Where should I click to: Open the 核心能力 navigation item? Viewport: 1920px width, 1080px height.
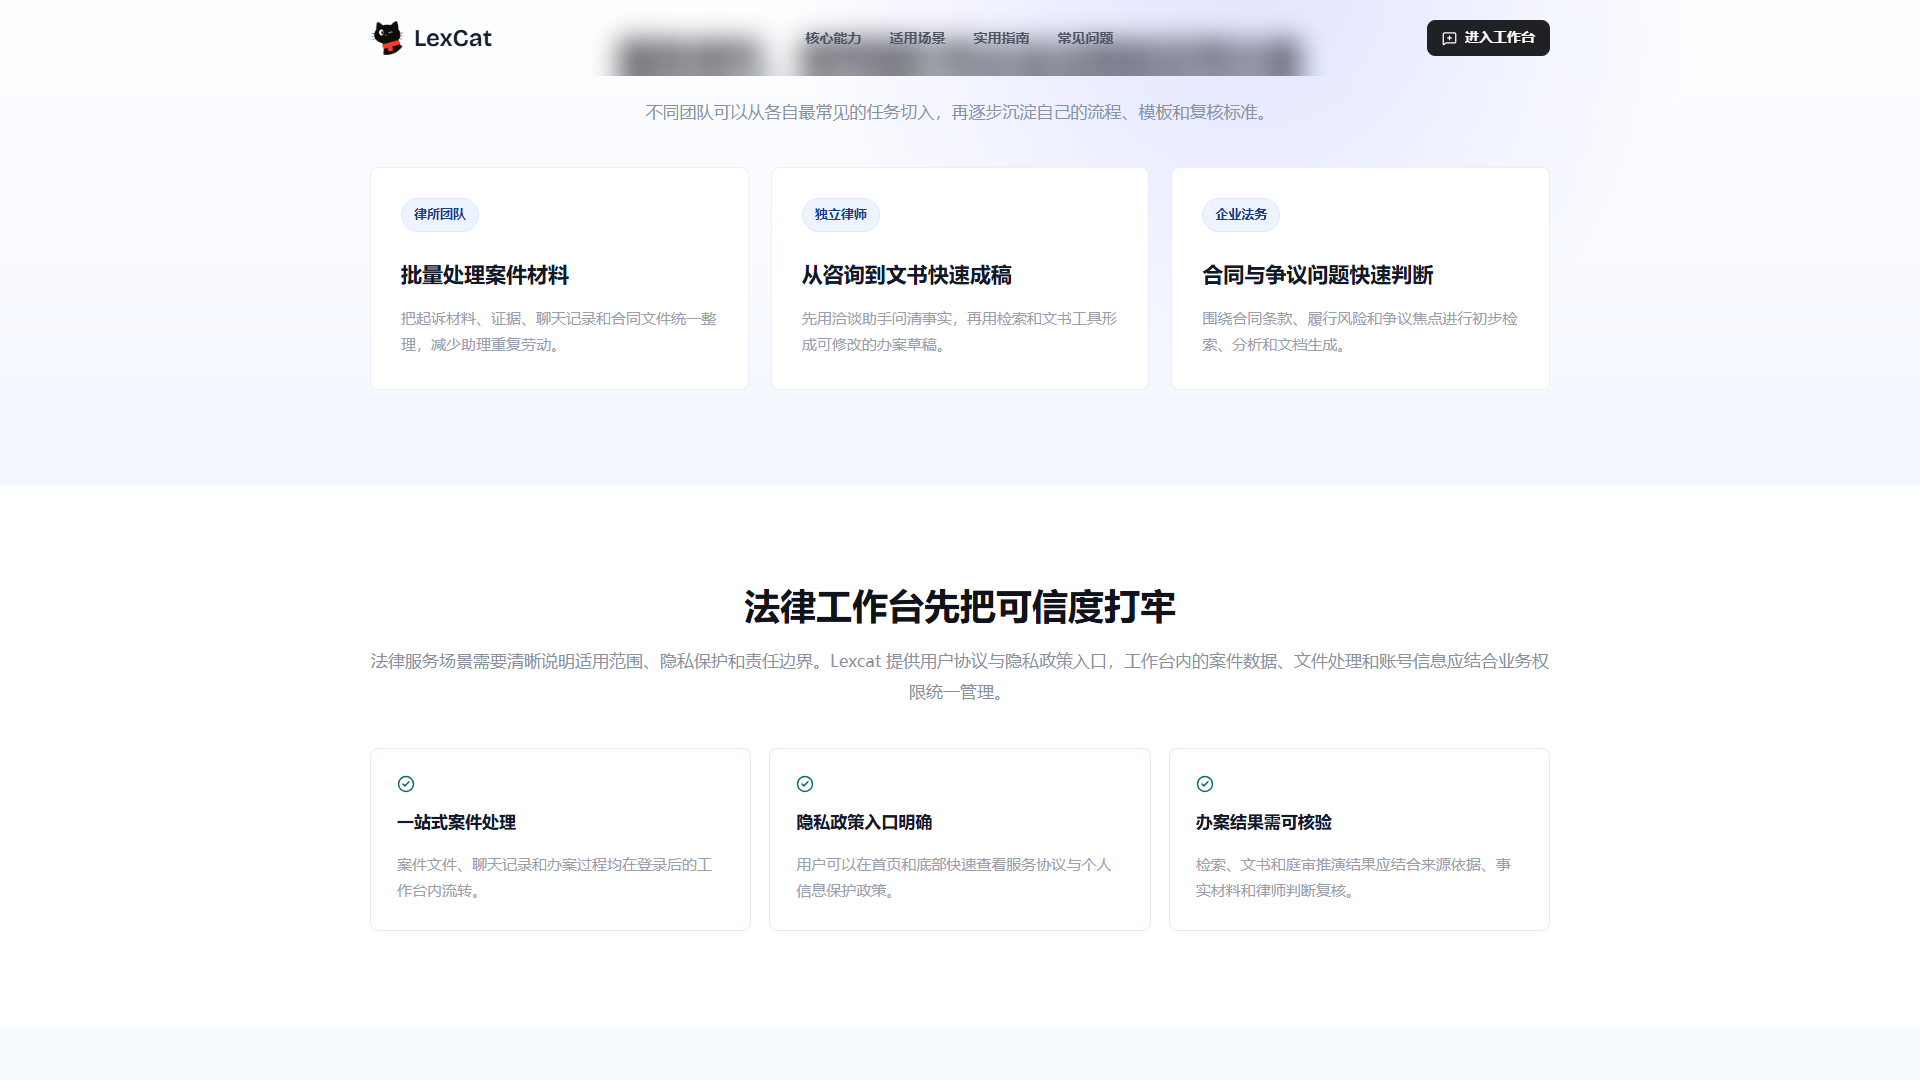click(833, 38)
